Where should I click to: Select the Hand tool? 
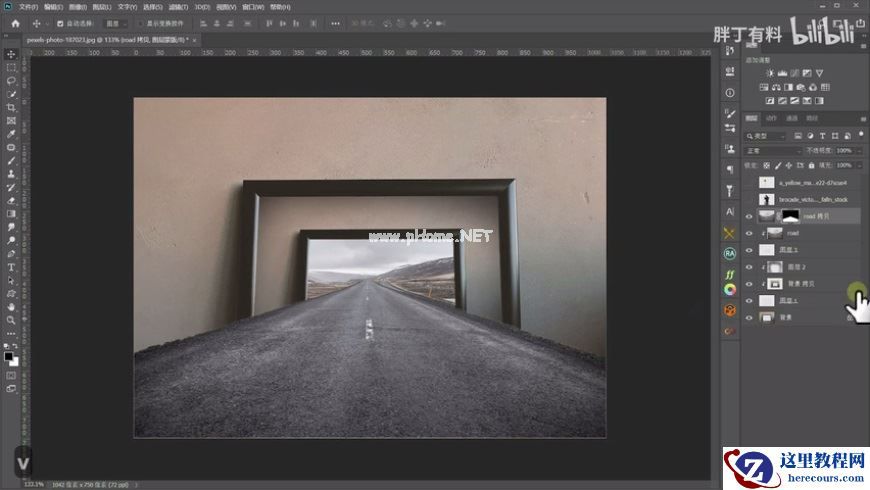11,307
